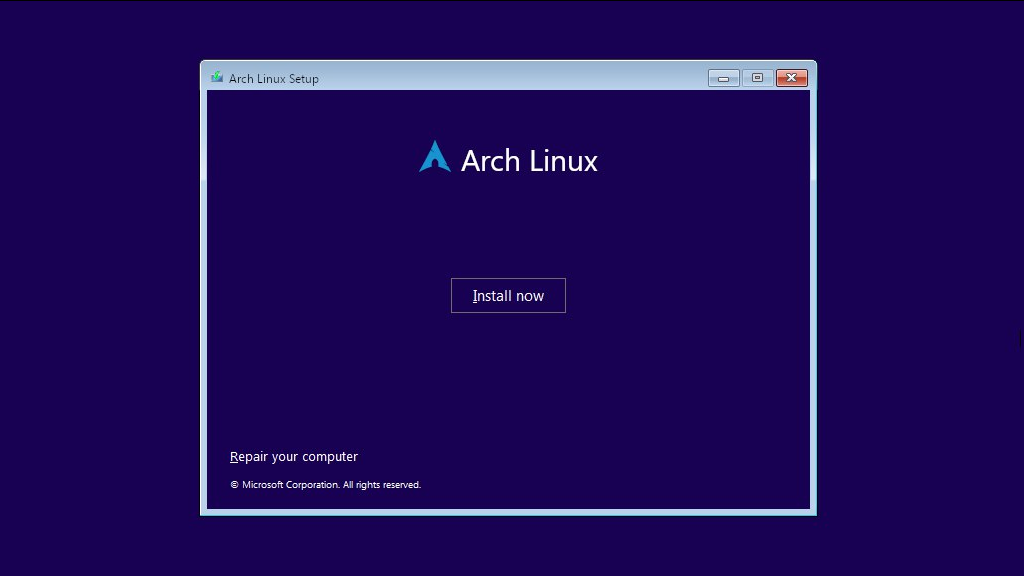Screen dimensions: 1024x576
Task: Click the Install now button
Action: 508,296
